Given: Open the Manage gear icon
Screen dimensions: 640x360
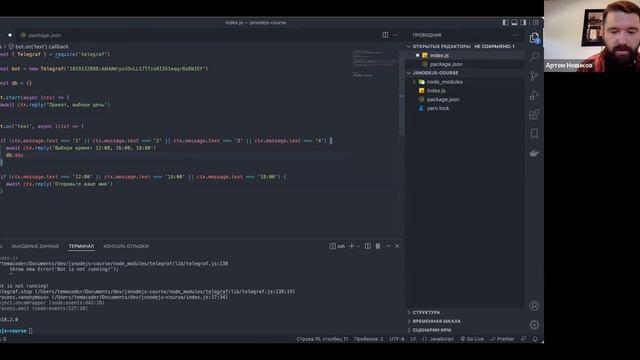Looking at the screenshot, I should pyautogui.click(x=534, y=324).
